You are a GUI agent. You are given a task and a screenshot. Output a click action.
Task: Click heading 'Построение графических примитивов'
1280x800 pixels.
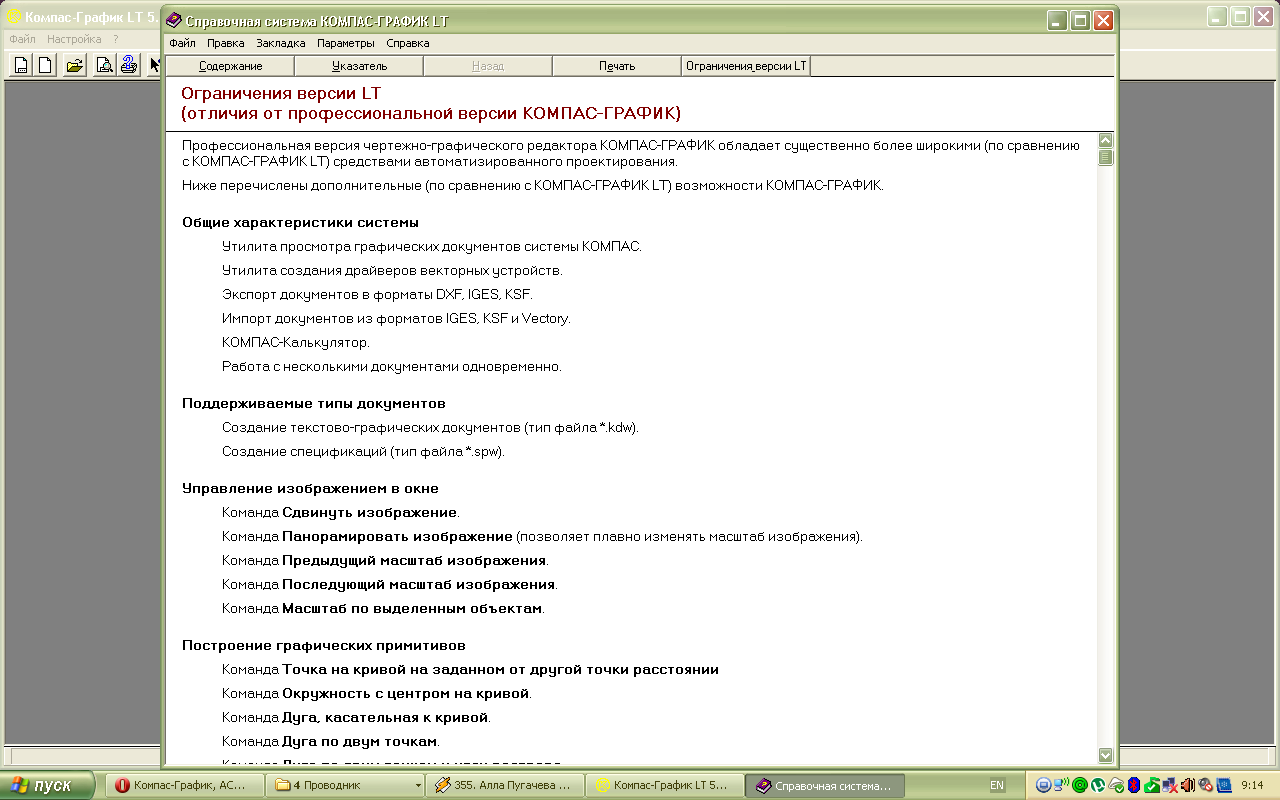(324, 645)
